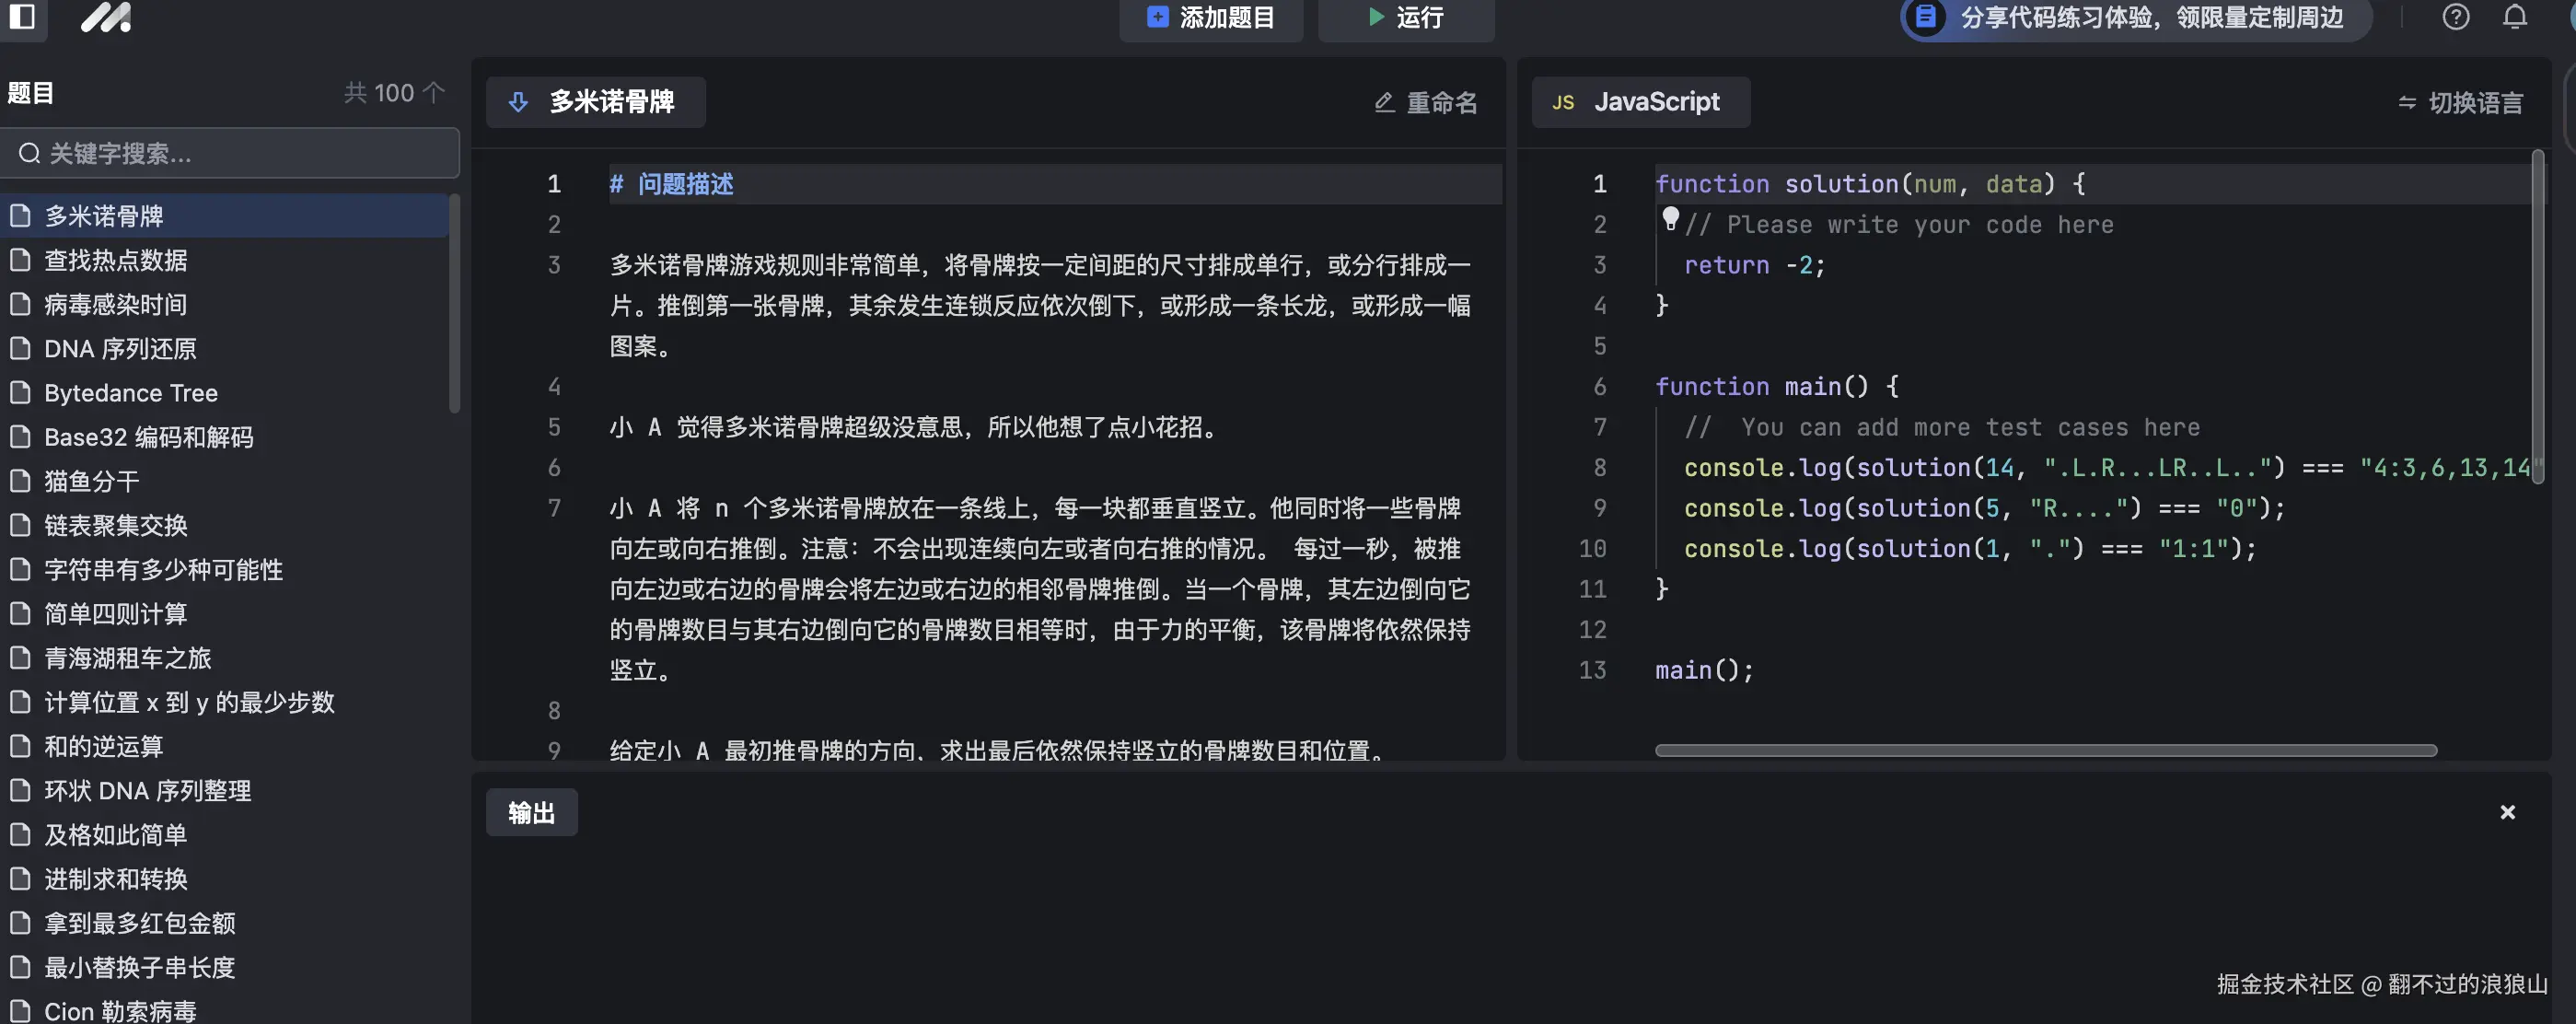Click the JS JavaScript badge in editor header

click(x=1640, y=102)
